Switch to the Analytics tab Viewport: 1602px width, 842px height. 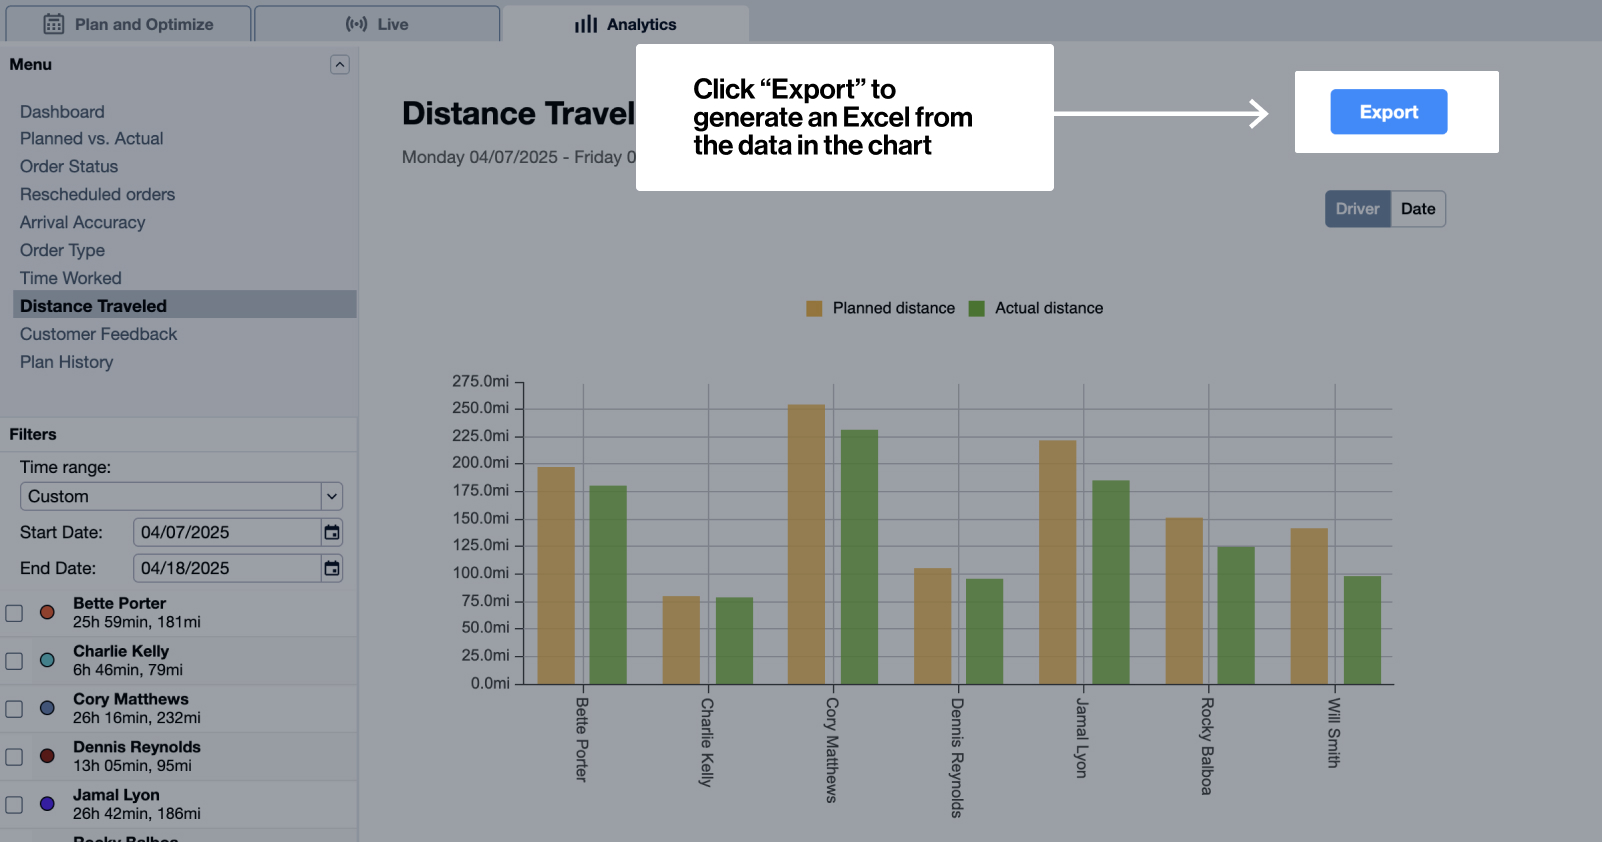626,24
